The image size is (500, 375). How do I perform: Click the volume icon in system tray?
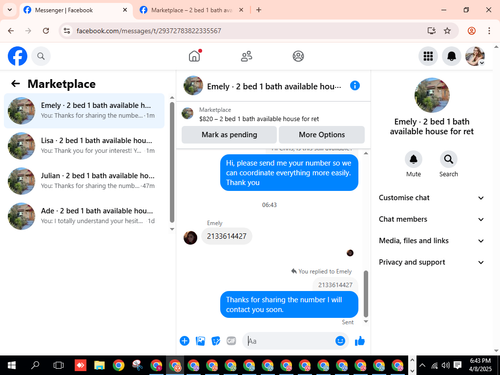pyautogui.click(x=445, y=365)
